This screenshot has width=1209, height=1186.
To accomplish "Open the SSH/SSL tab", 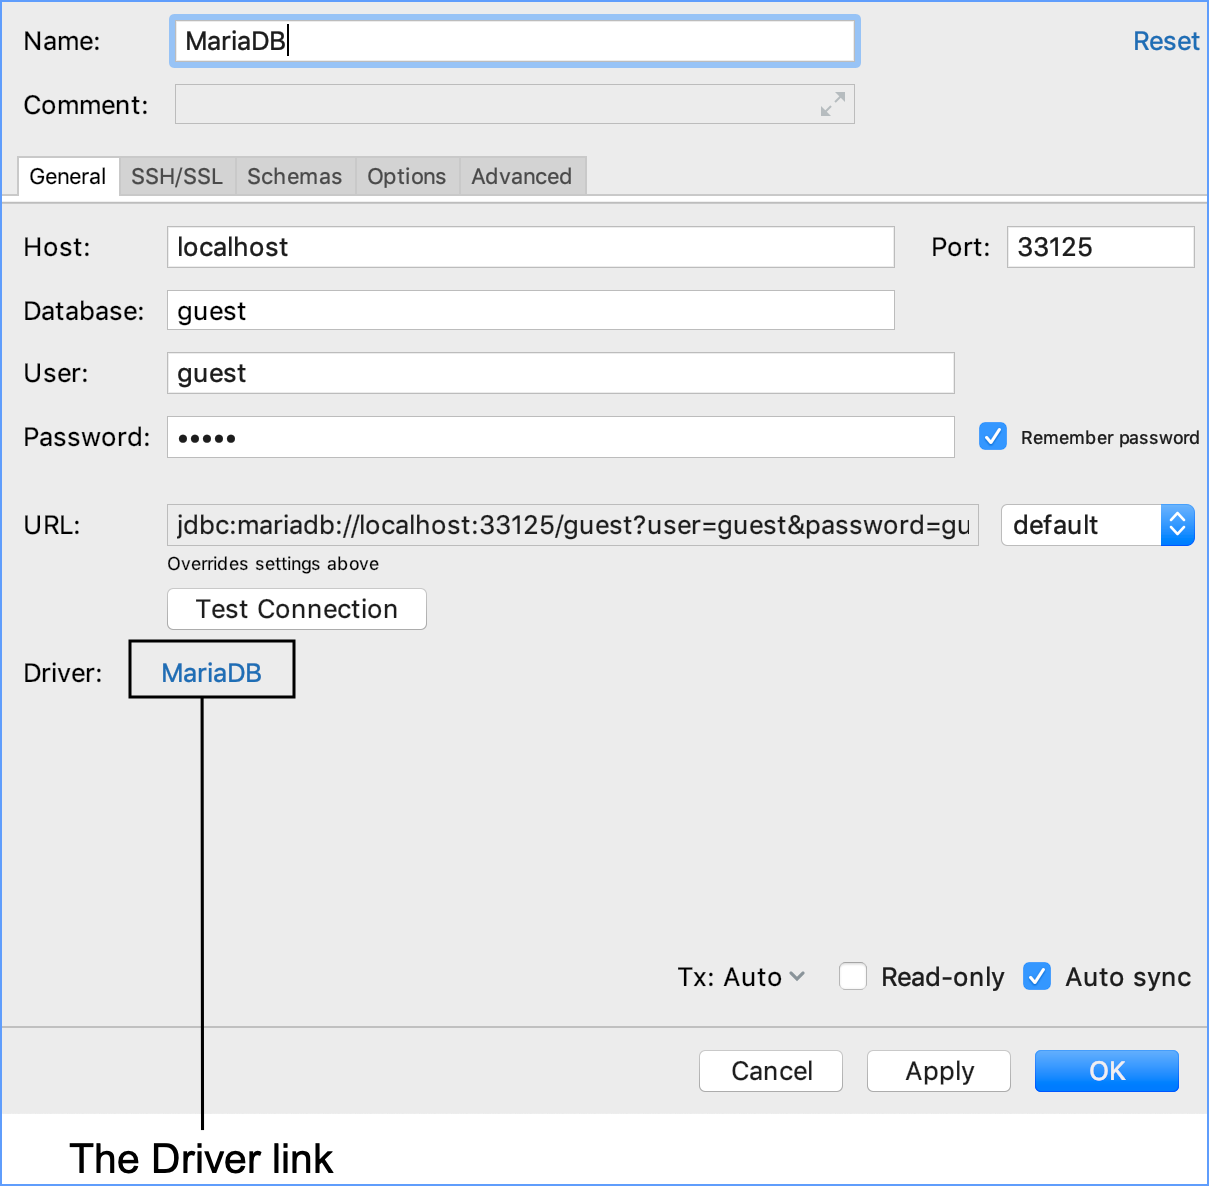I will coord(177,176).
